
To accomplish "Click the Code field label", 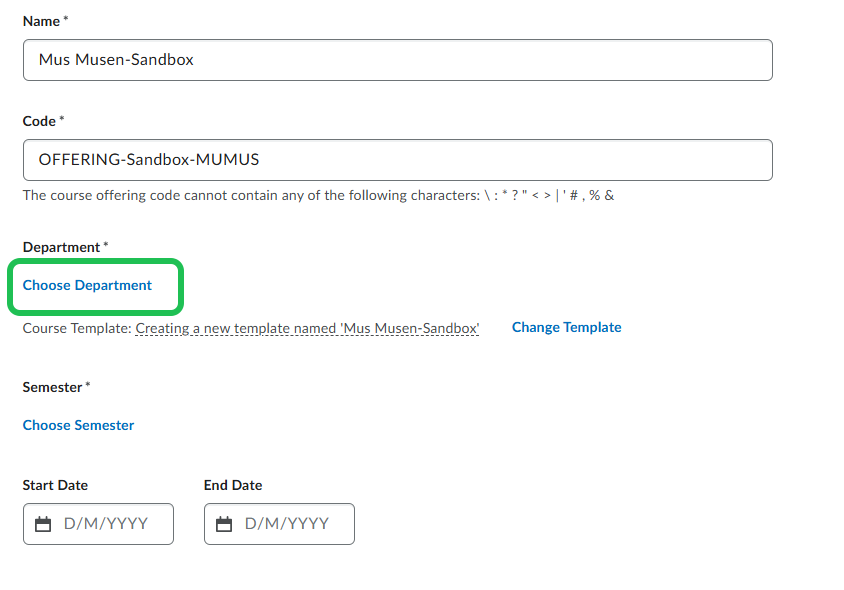I will [39, 121].
